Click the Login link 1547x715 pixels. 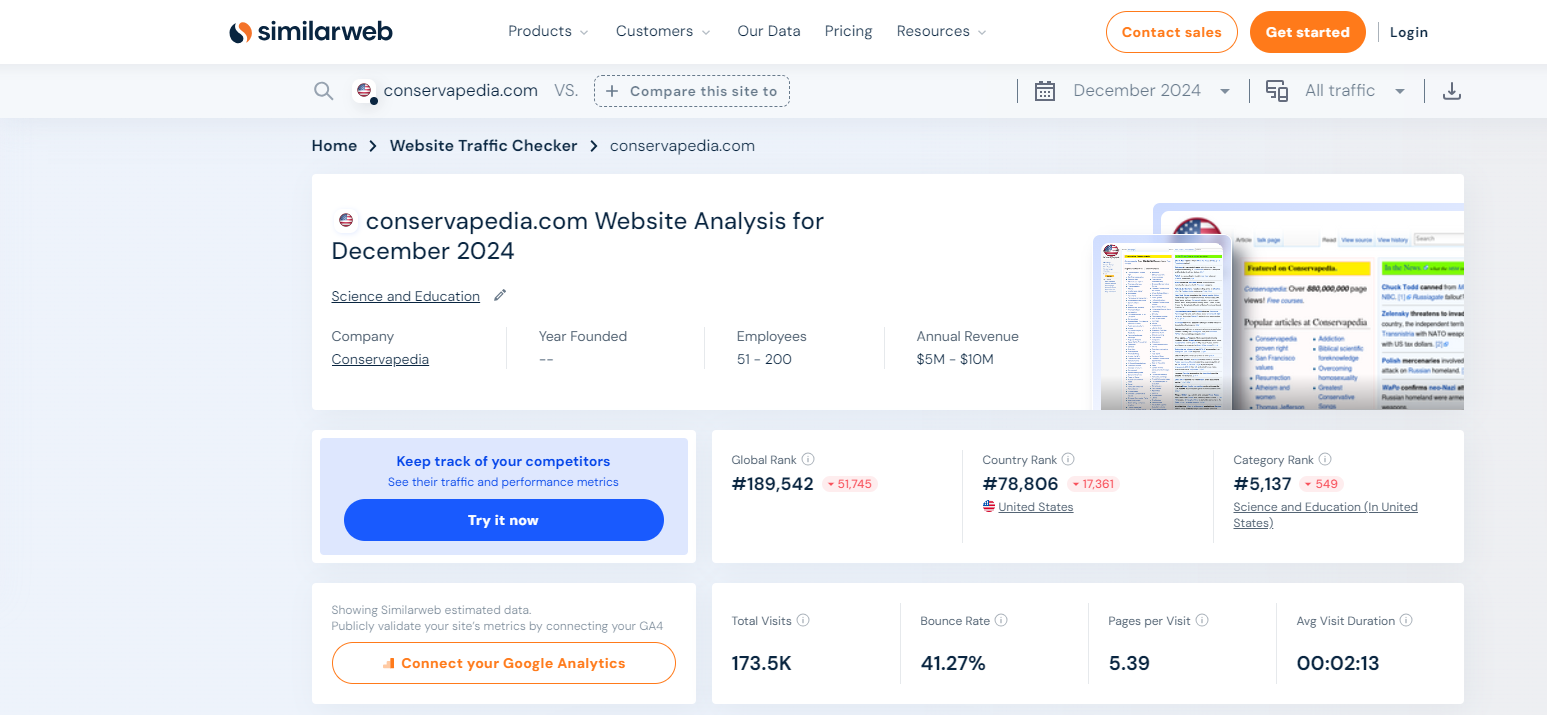(1409, 32)
